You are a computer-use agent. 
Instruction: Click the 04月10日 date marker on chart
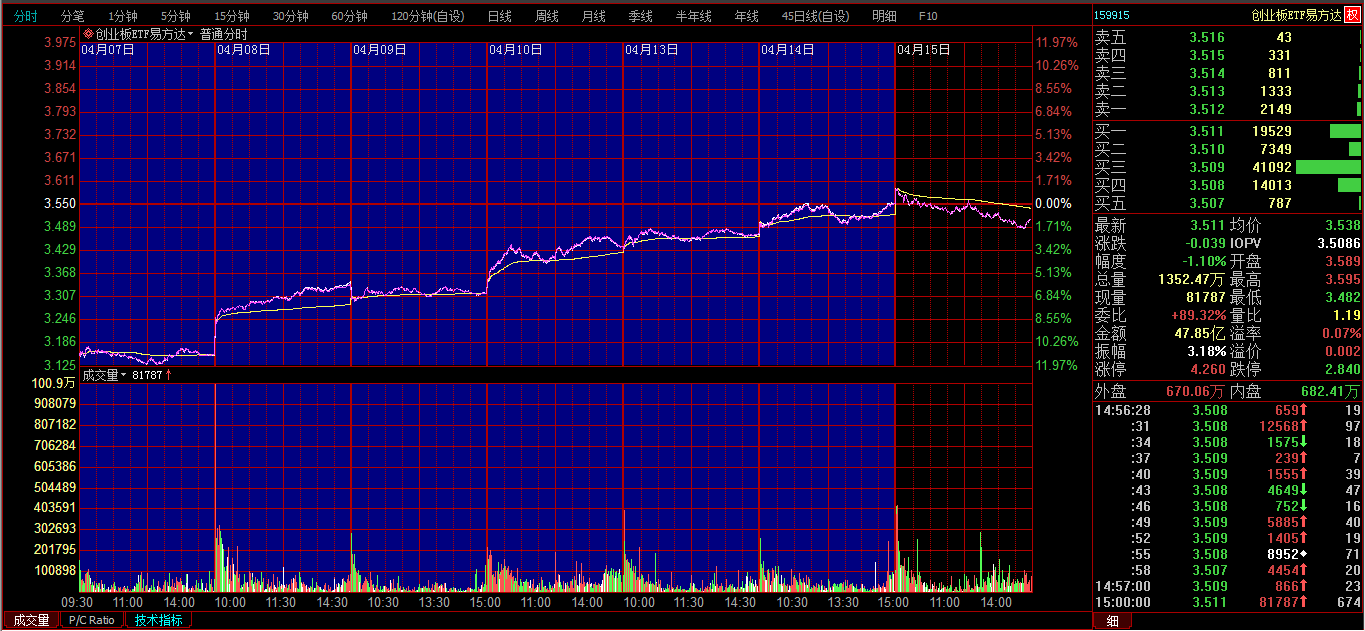(x=515, y=49)
